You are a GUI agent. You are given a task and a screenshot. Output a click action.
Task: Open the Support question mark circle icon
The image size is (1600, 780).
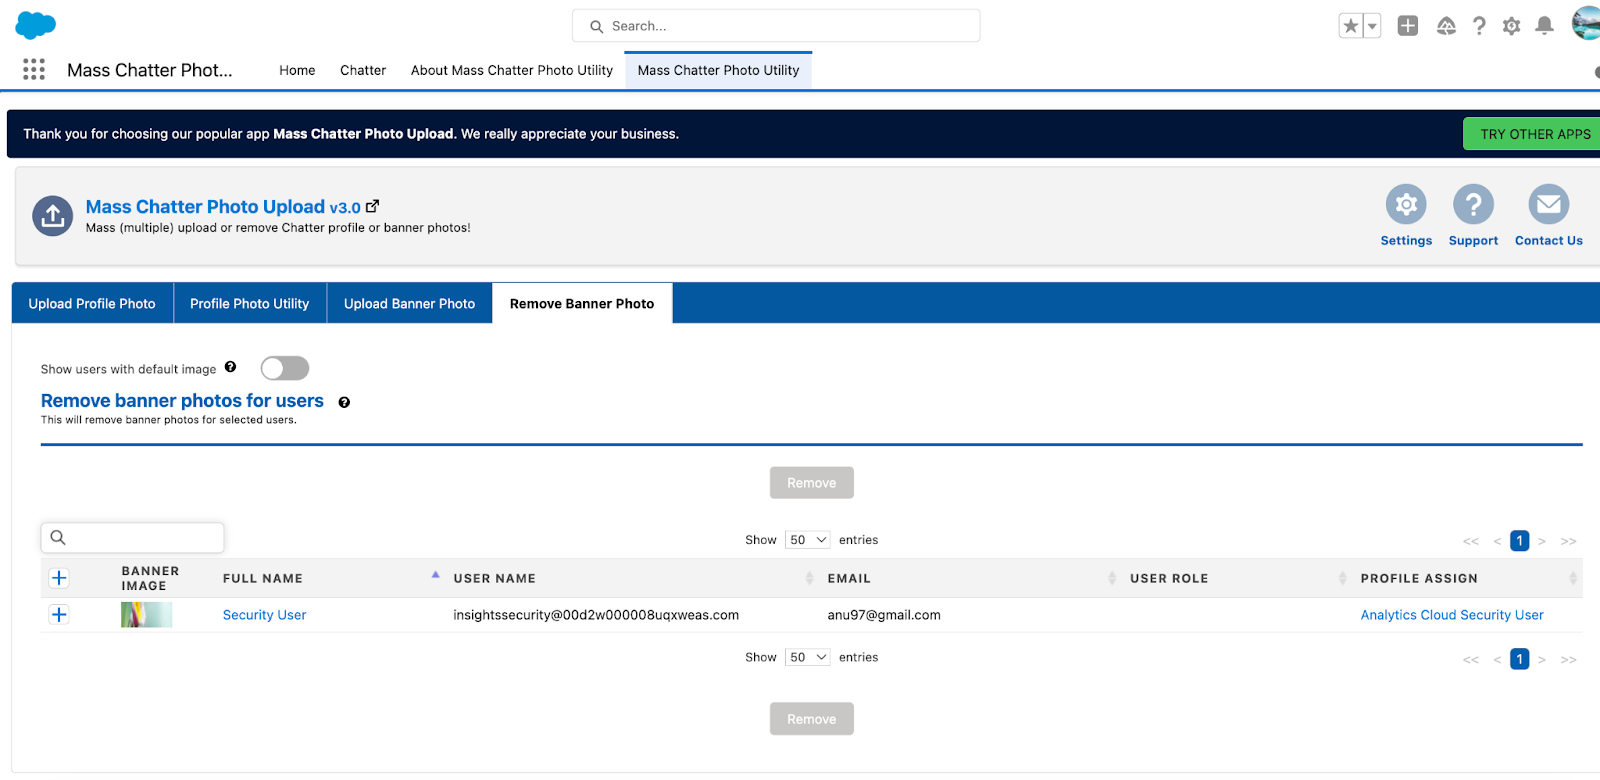[x=1473, y=204]
